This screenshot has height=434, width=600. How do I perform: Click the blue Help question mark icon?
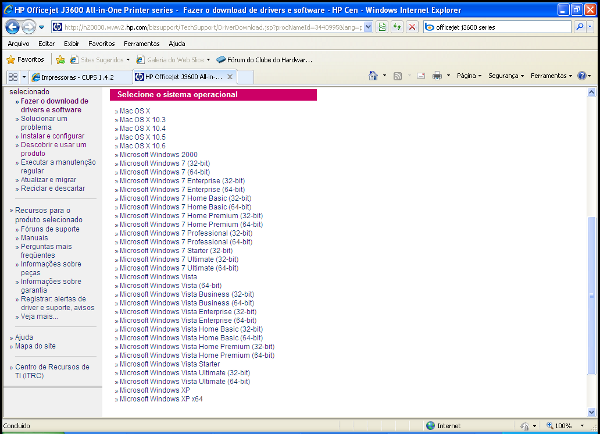582,76
